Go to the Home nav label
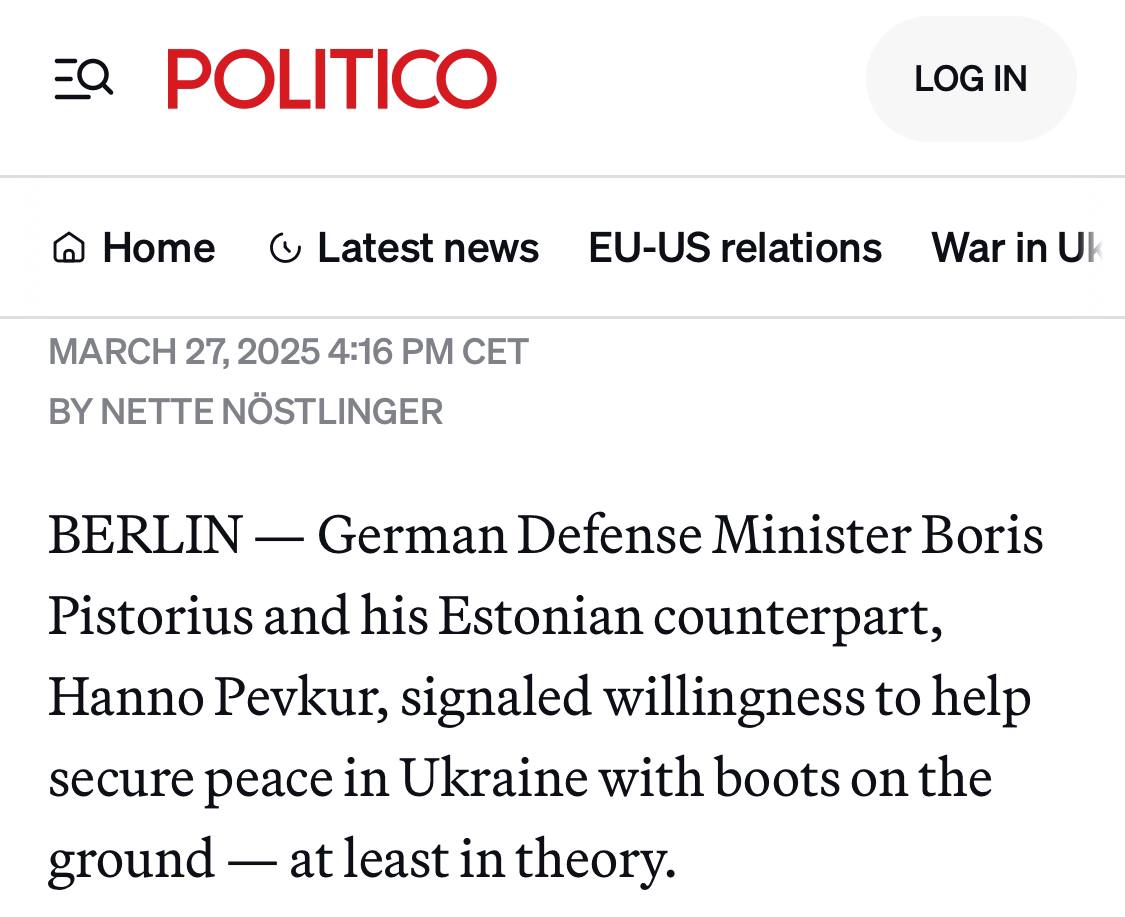1125x917 pixels. pyautogui.click(x=158, y=248)
